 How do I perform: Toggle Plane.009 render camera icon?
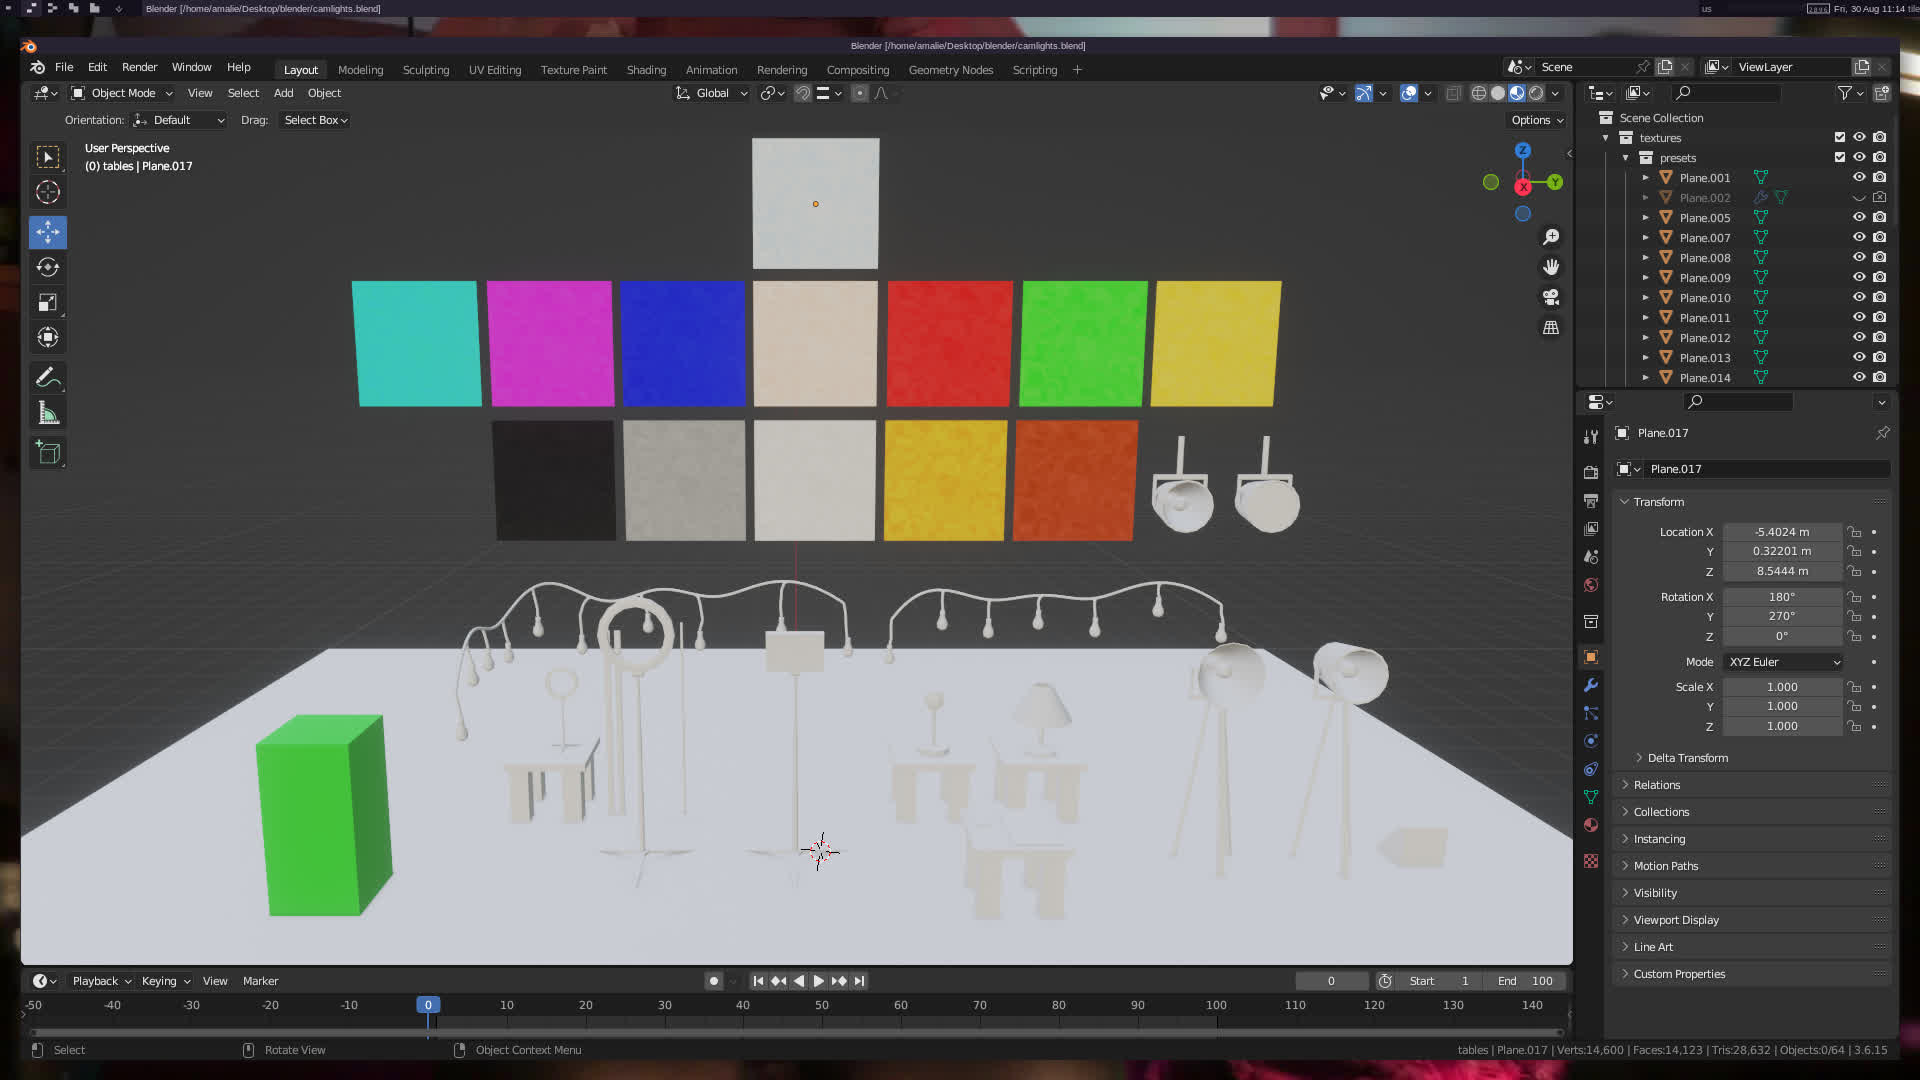coord(1880,278)
